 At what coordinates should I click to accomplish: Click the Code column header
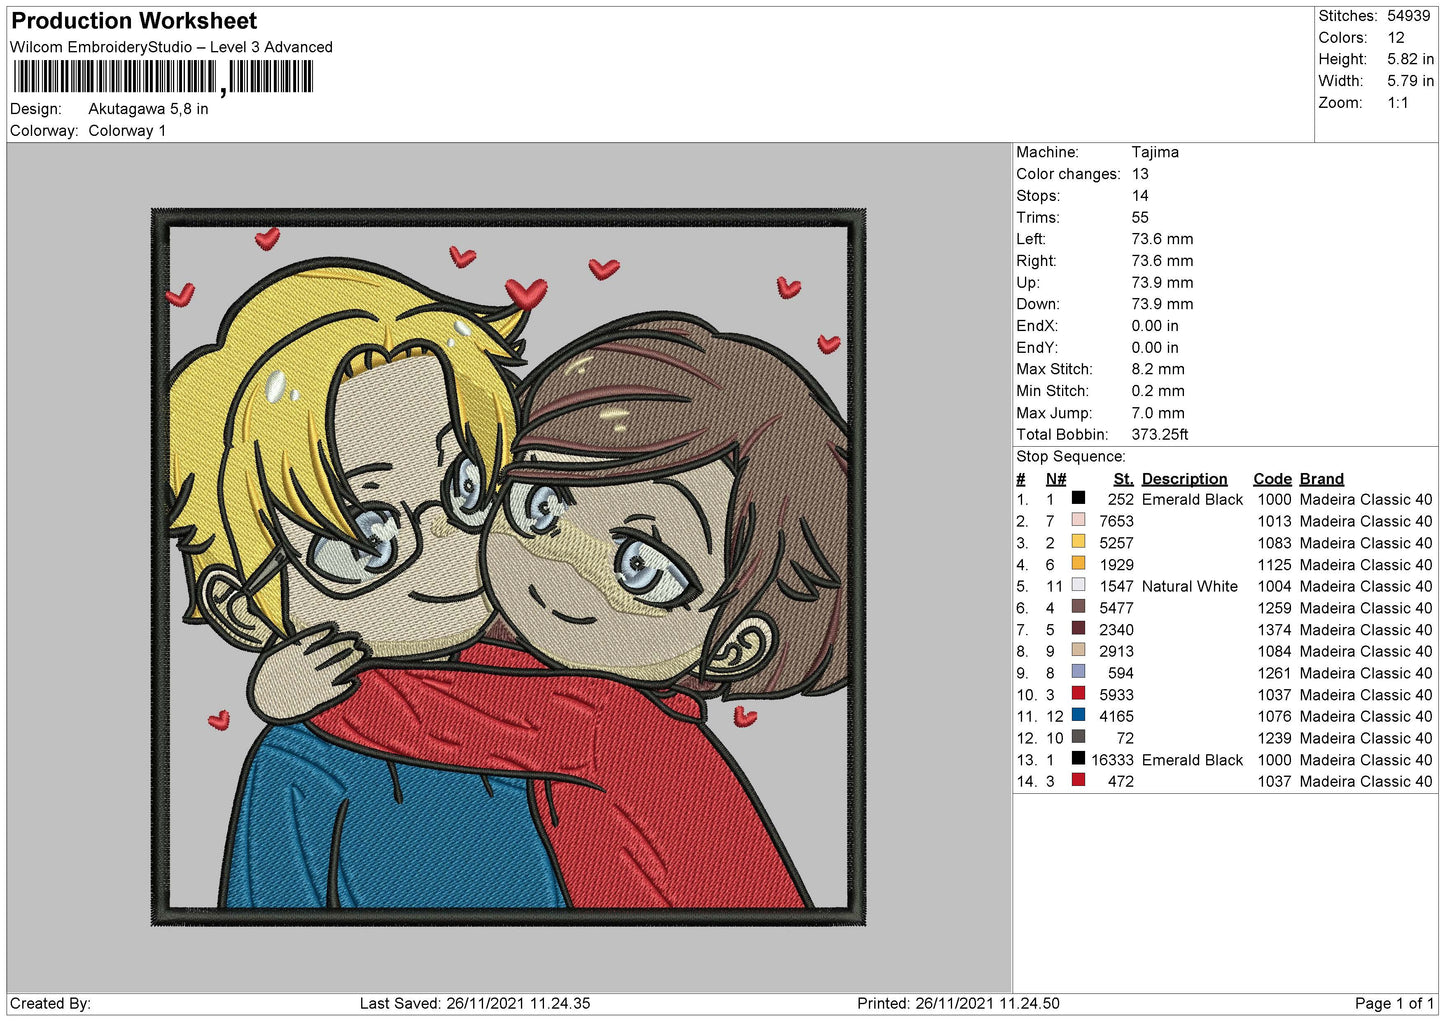point(1272,479)
